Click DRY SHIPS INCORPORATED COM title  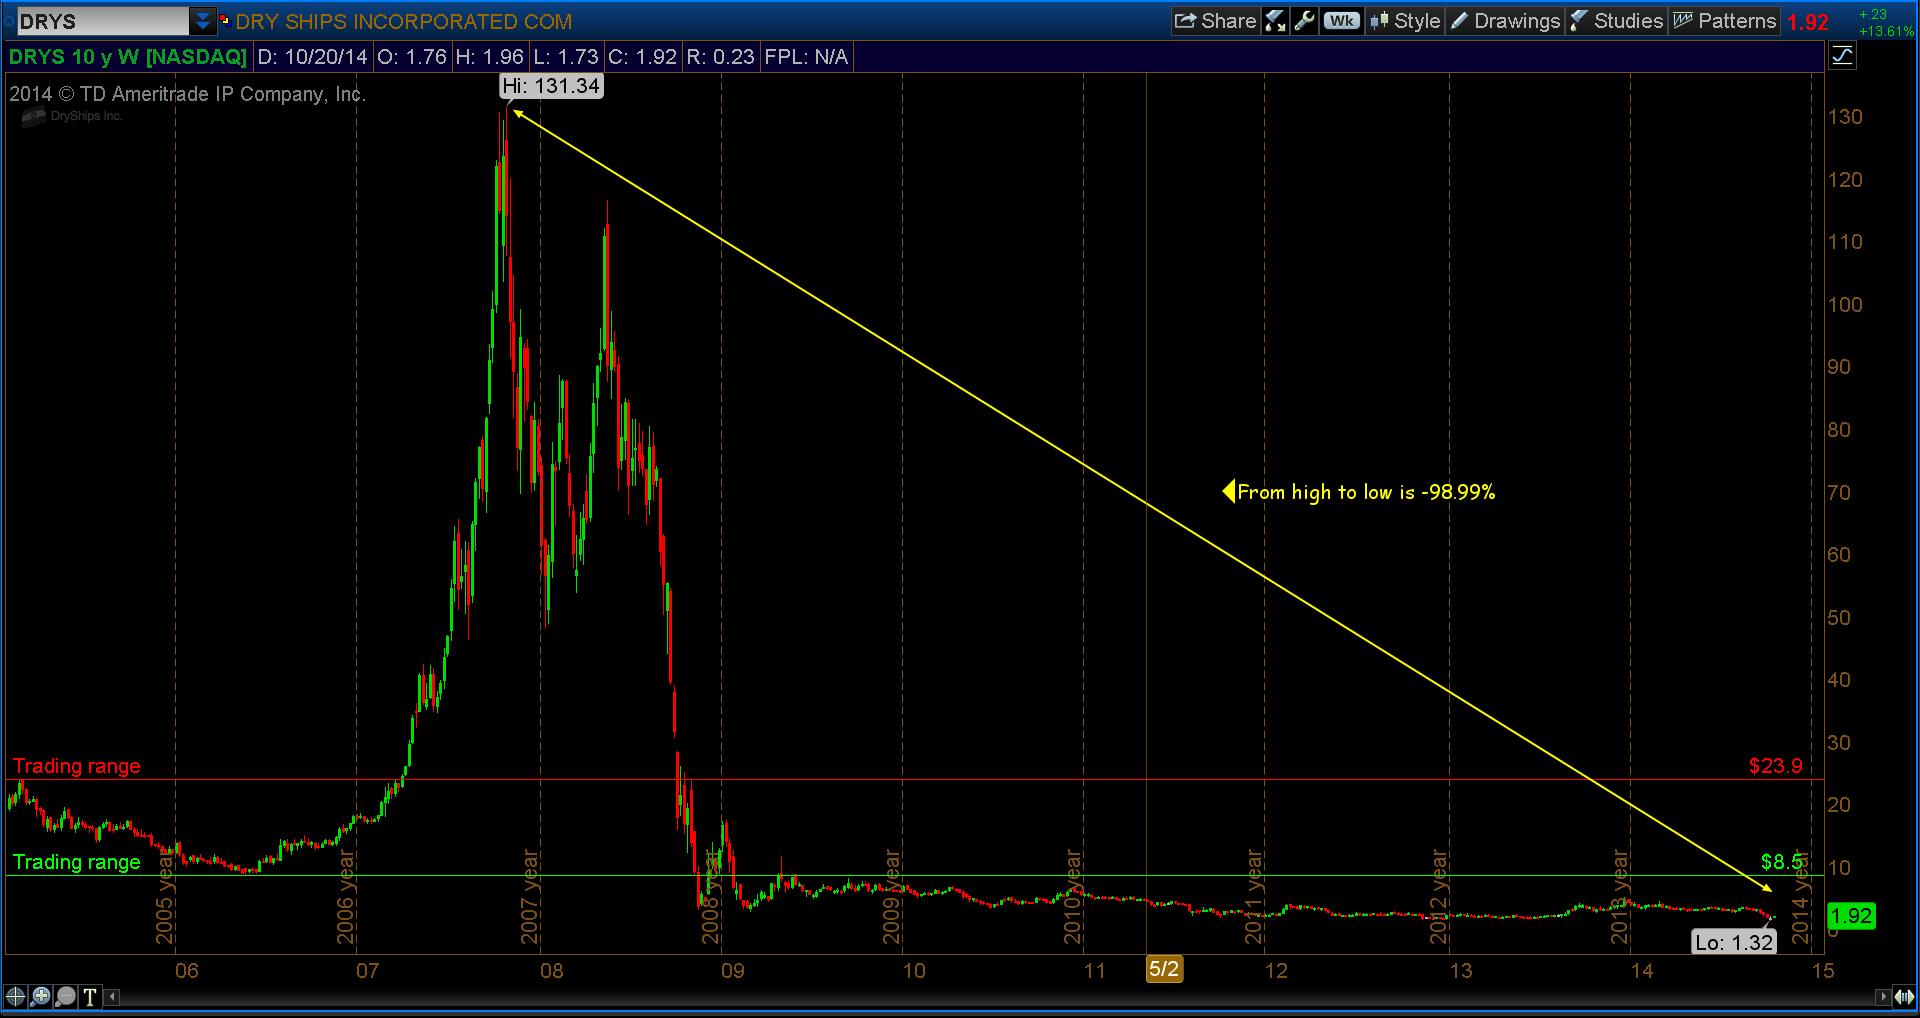pyautogui.click(x=404, y=21)
